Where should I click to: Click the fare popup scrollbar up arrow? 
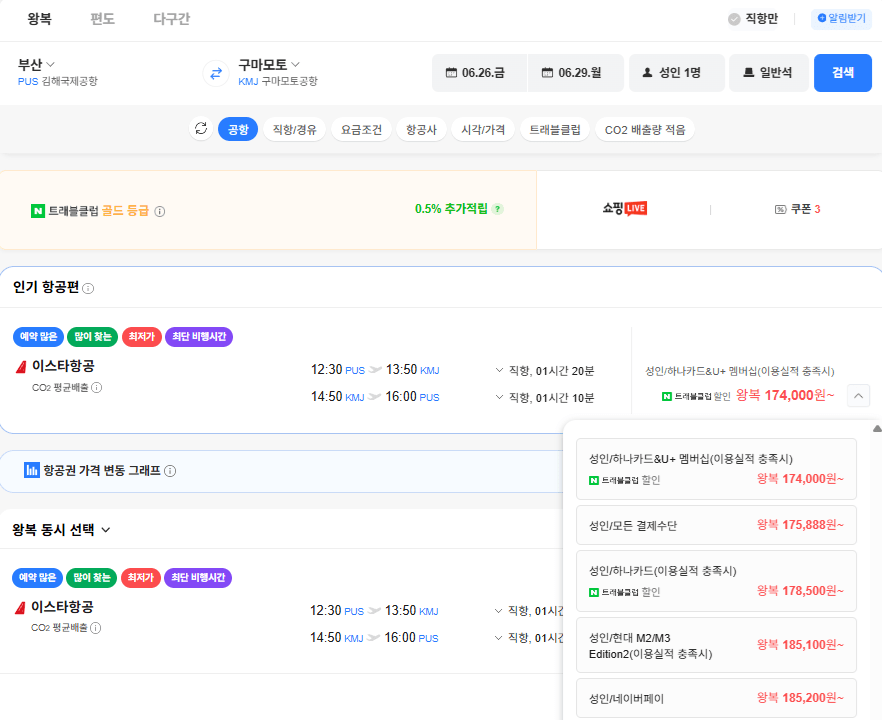[x=877, y=429]
